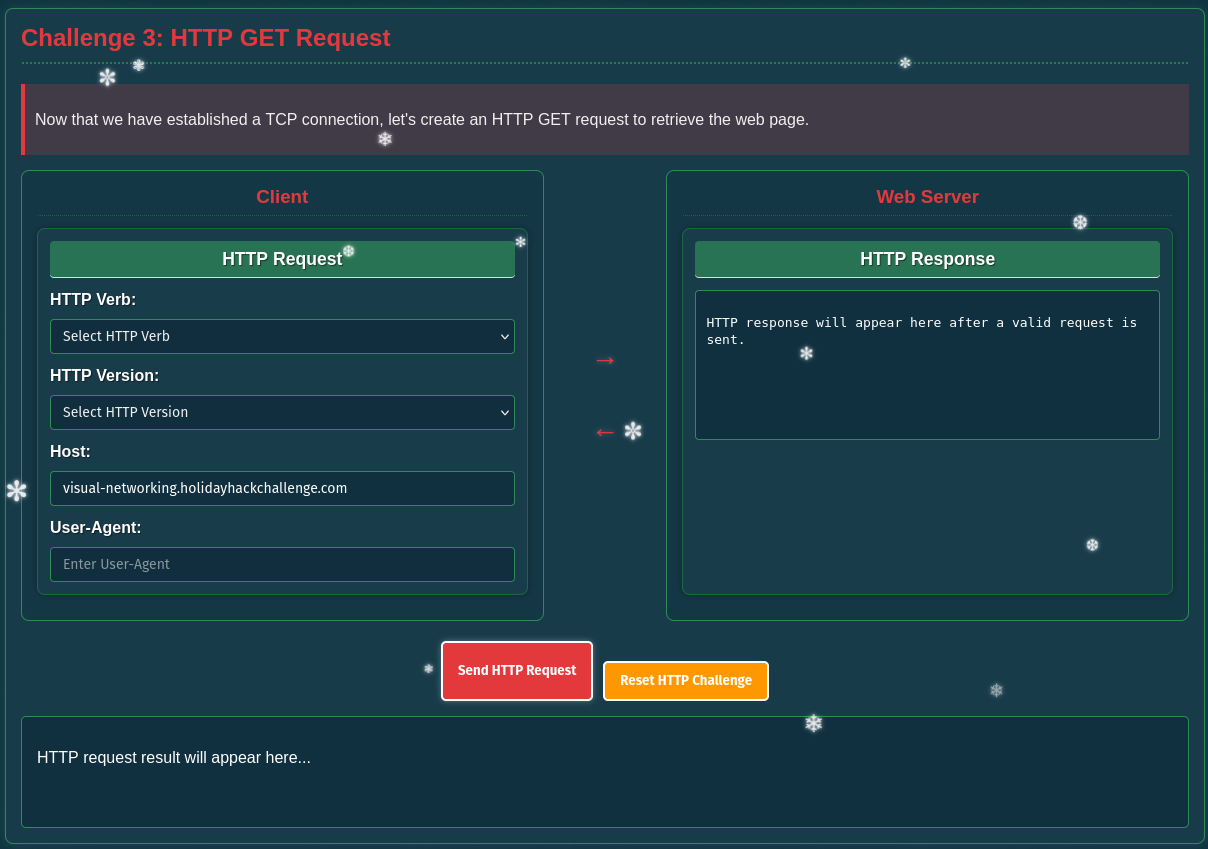
Task: Click the snowflake icon beside HTTP Request header
Action: pyautogui.click(x=348, y=253)
